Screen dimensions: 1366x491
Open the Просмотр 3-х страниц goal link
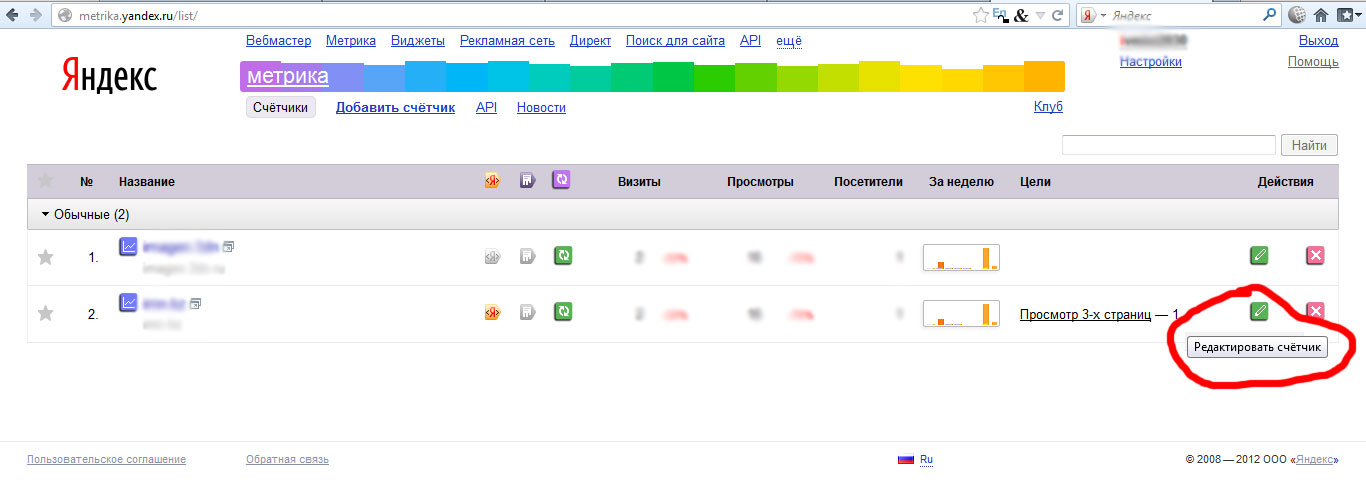coord(1085,315)
